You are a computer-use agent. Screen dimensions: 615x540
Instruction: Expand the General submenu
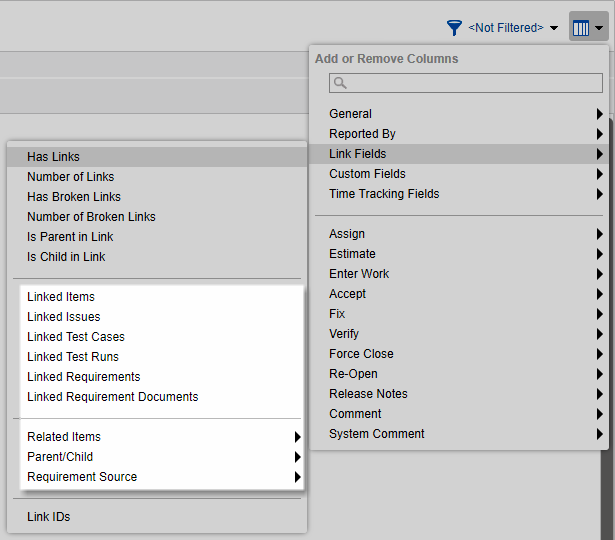[x=350, y=114]
